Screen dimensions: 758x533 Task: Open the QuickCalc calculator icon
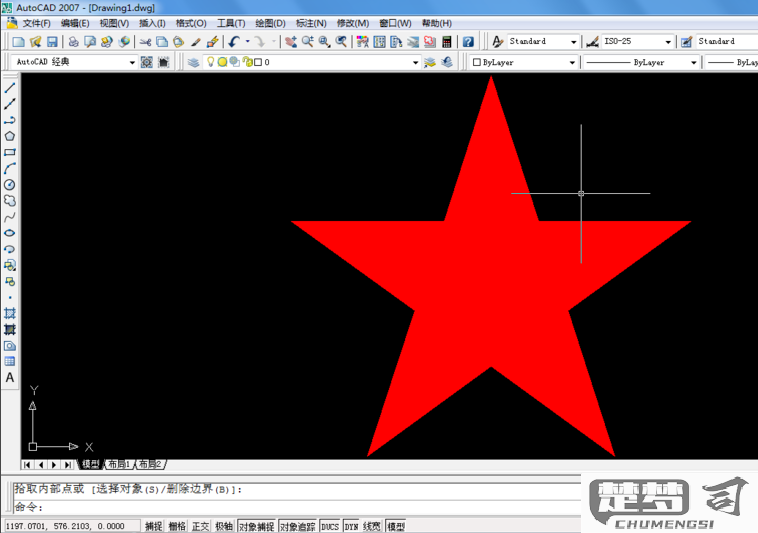click(x=447, y=42)
